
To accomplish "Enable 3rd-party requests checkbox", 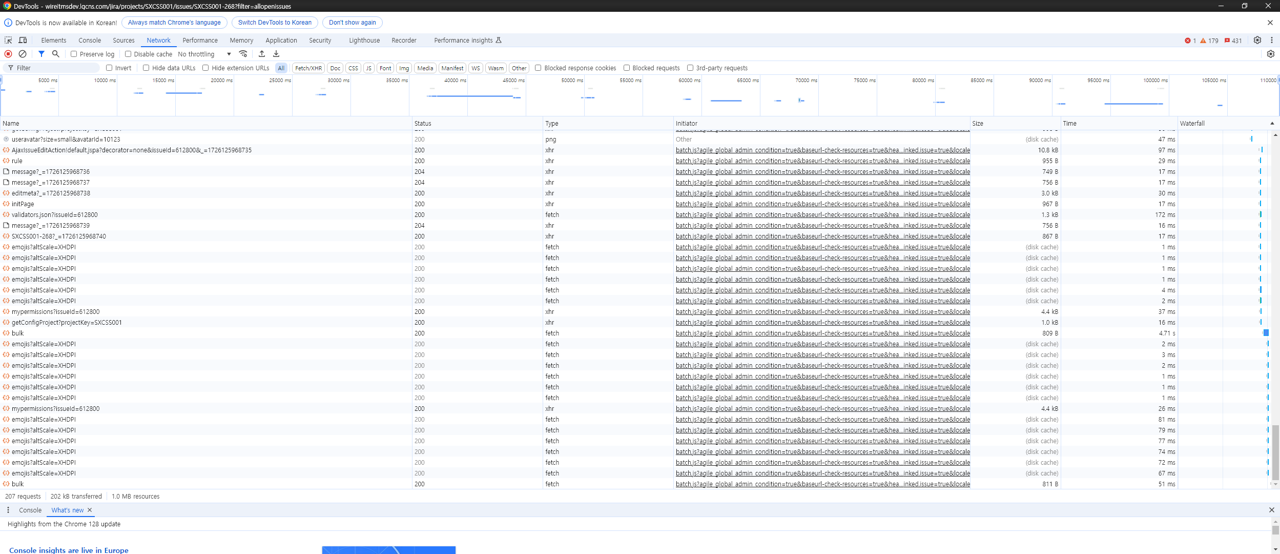I will pyautogui.click(x=690, y=68).
